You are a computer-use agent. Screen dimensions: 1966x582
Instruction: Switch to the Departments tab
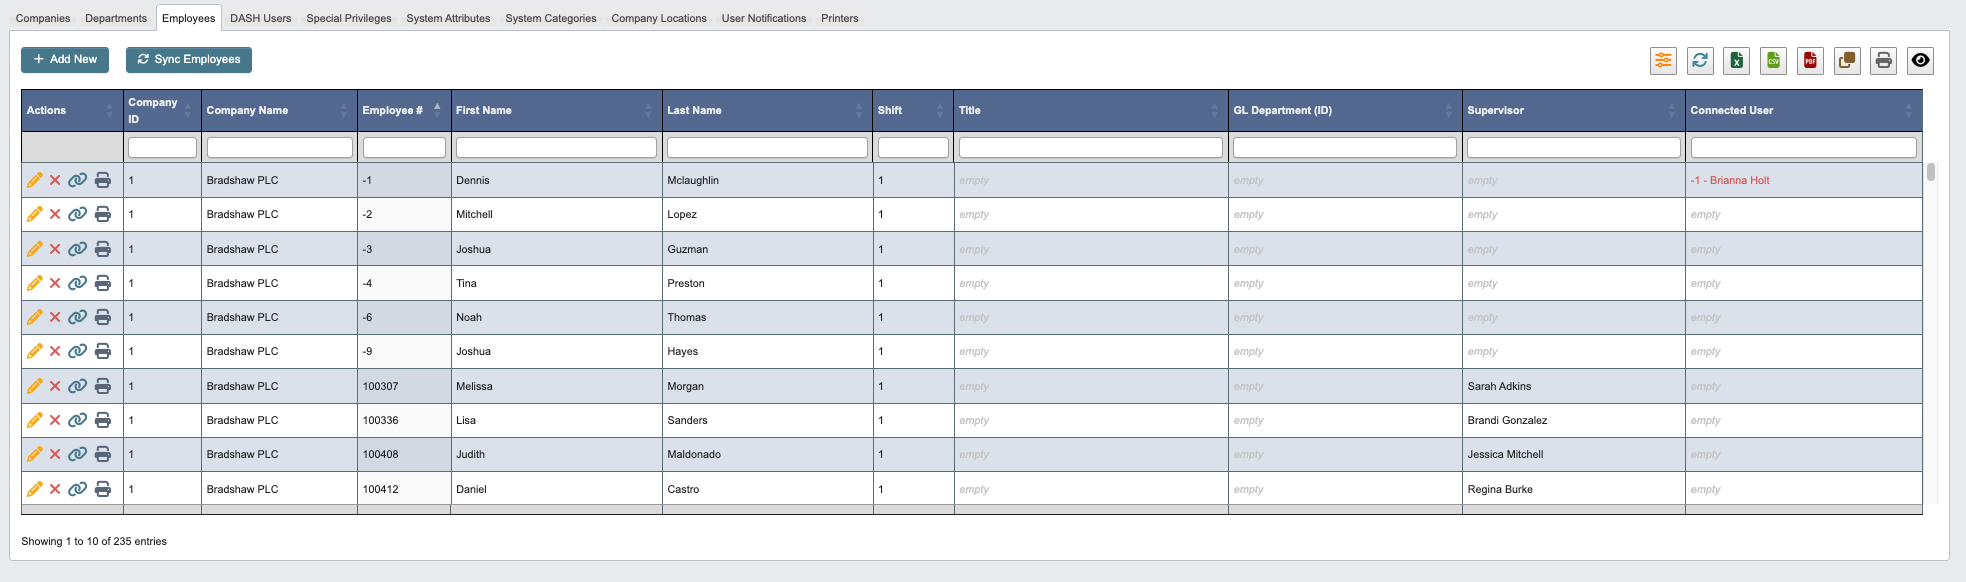(x=116, y=18)
